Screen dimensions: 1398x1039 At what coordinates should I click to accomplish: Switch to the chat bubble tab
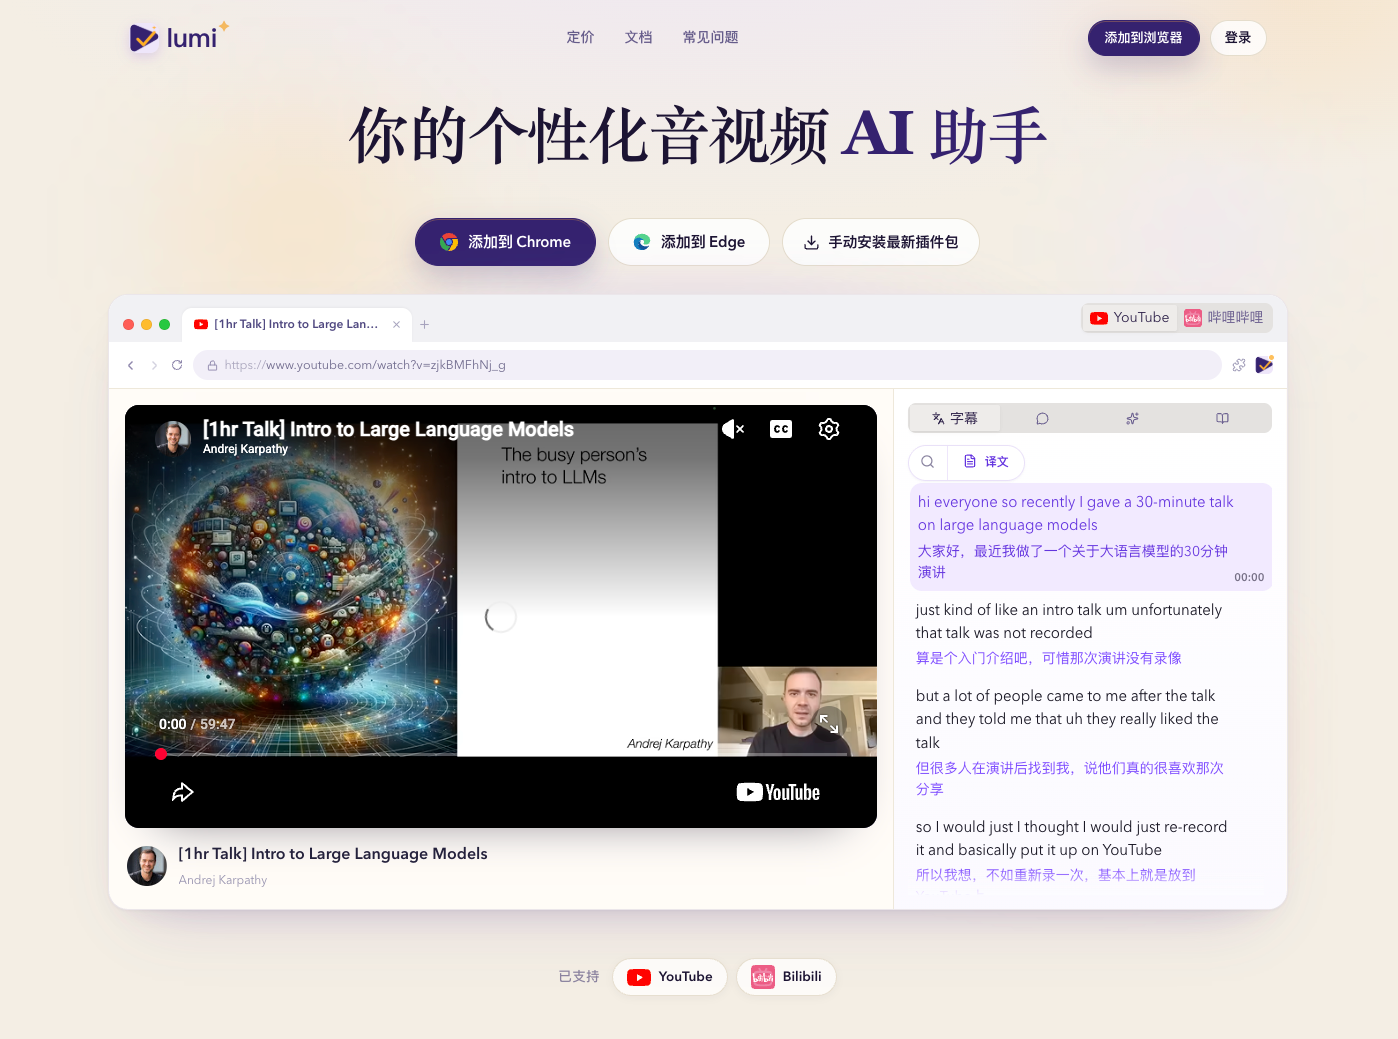1042,418
